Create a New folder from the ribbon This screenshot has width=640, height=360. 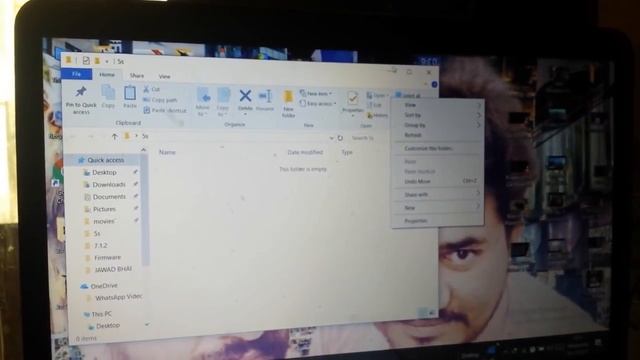click(x=288, y=102)
